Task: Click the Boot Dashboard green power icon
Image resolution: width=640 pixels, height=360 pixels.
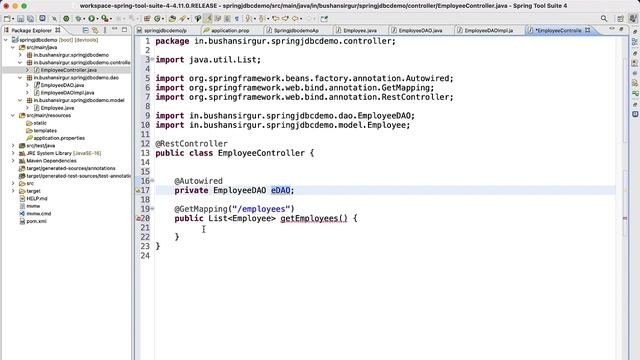Action: coord(66,19)
